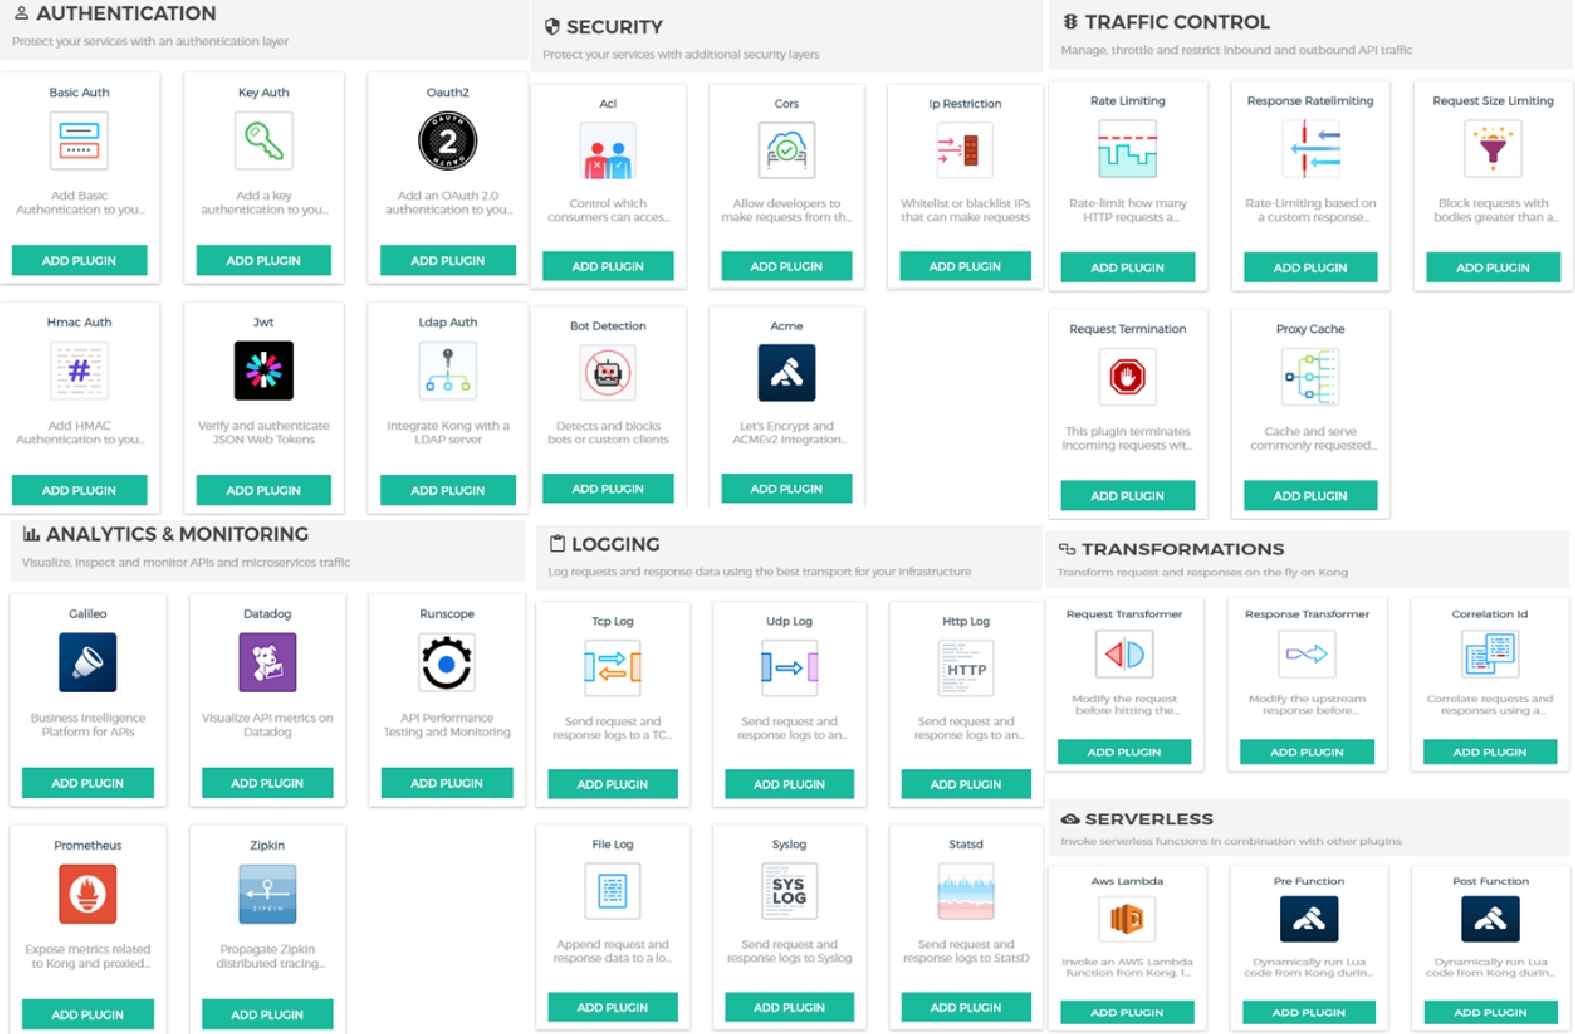
Task: Click the Aws Lambda orange icon
Action: coord(1126,918)
